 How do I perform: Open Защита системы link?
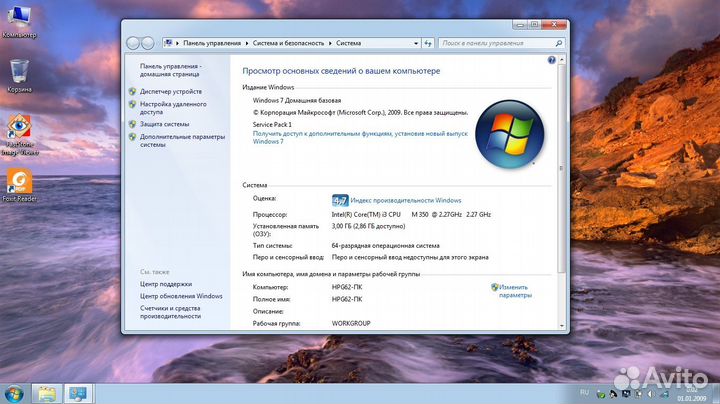point(164,124)
